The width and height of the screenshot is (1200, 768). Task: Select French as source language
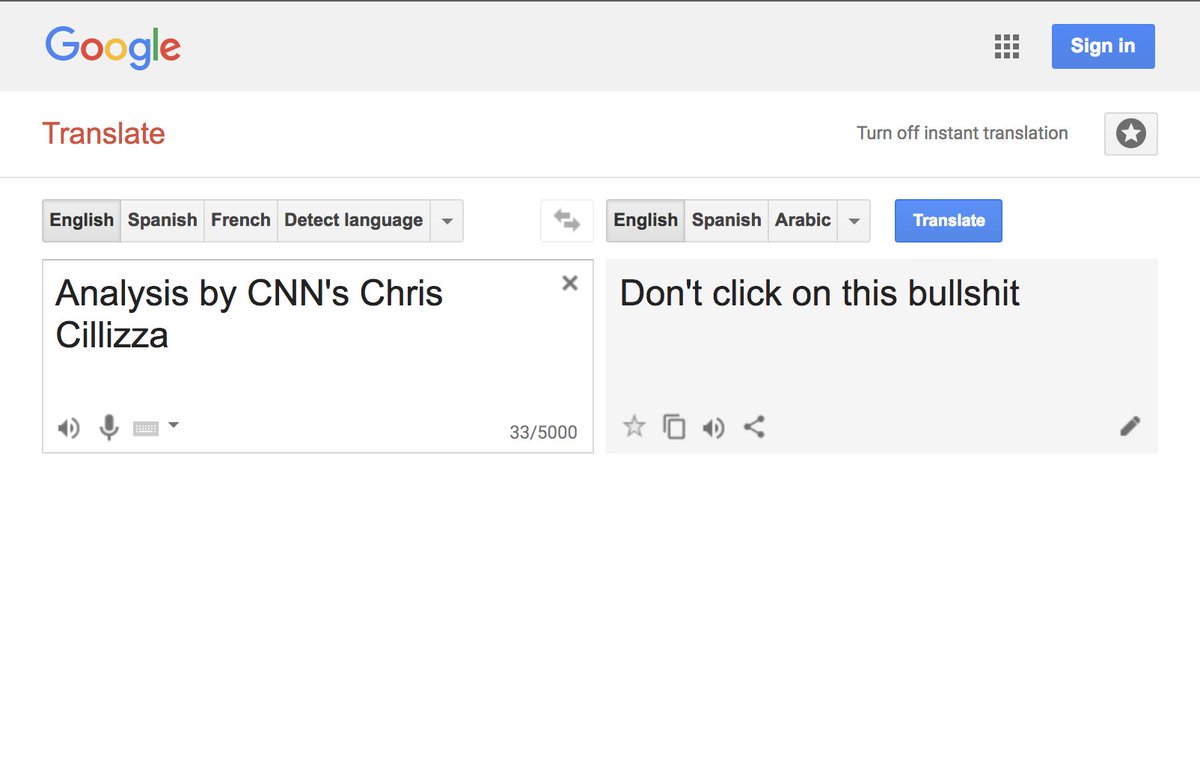click(241, 220)
